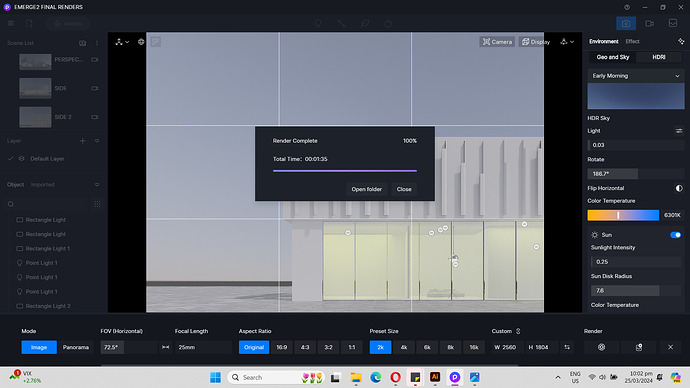The width and height of the screenshot is (690, 388).
Task: Click the globe icon in viewport
Action: 141,42
